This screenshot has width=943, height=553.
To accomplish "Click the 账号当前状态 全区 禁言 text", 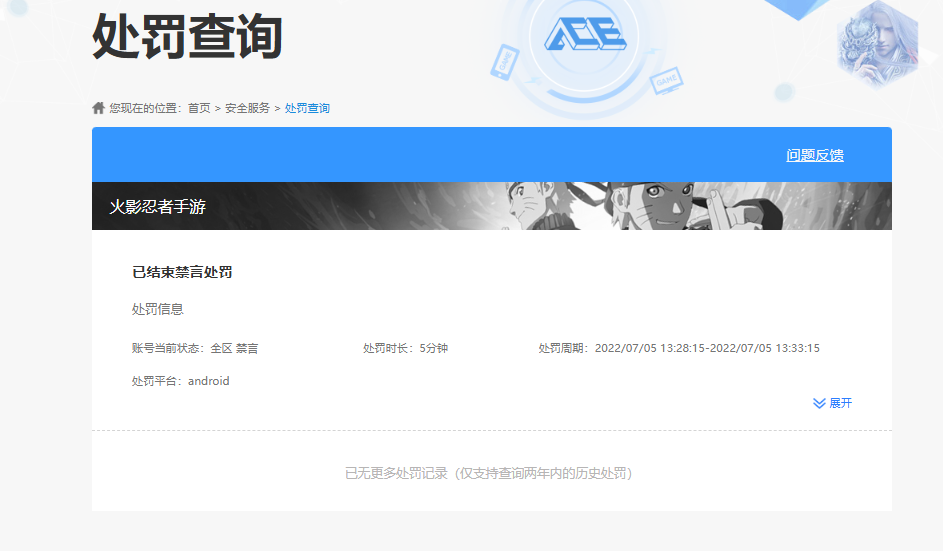I will pyautogui.click(x=195, y=348).
